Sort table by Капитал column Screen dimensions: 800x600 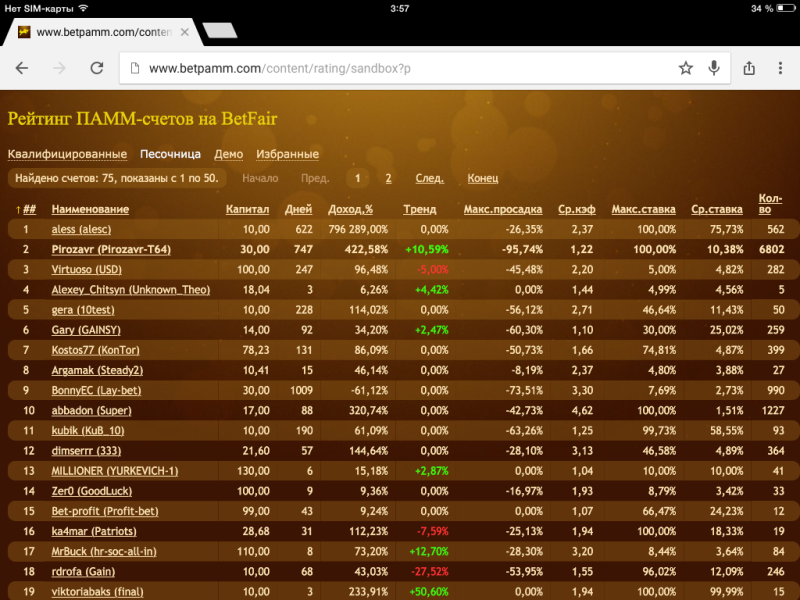point(247,209)
